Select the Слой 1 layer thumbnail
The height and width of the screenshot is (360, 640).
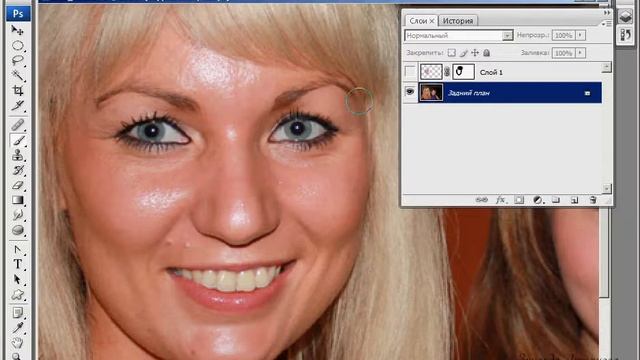(431, 72)
